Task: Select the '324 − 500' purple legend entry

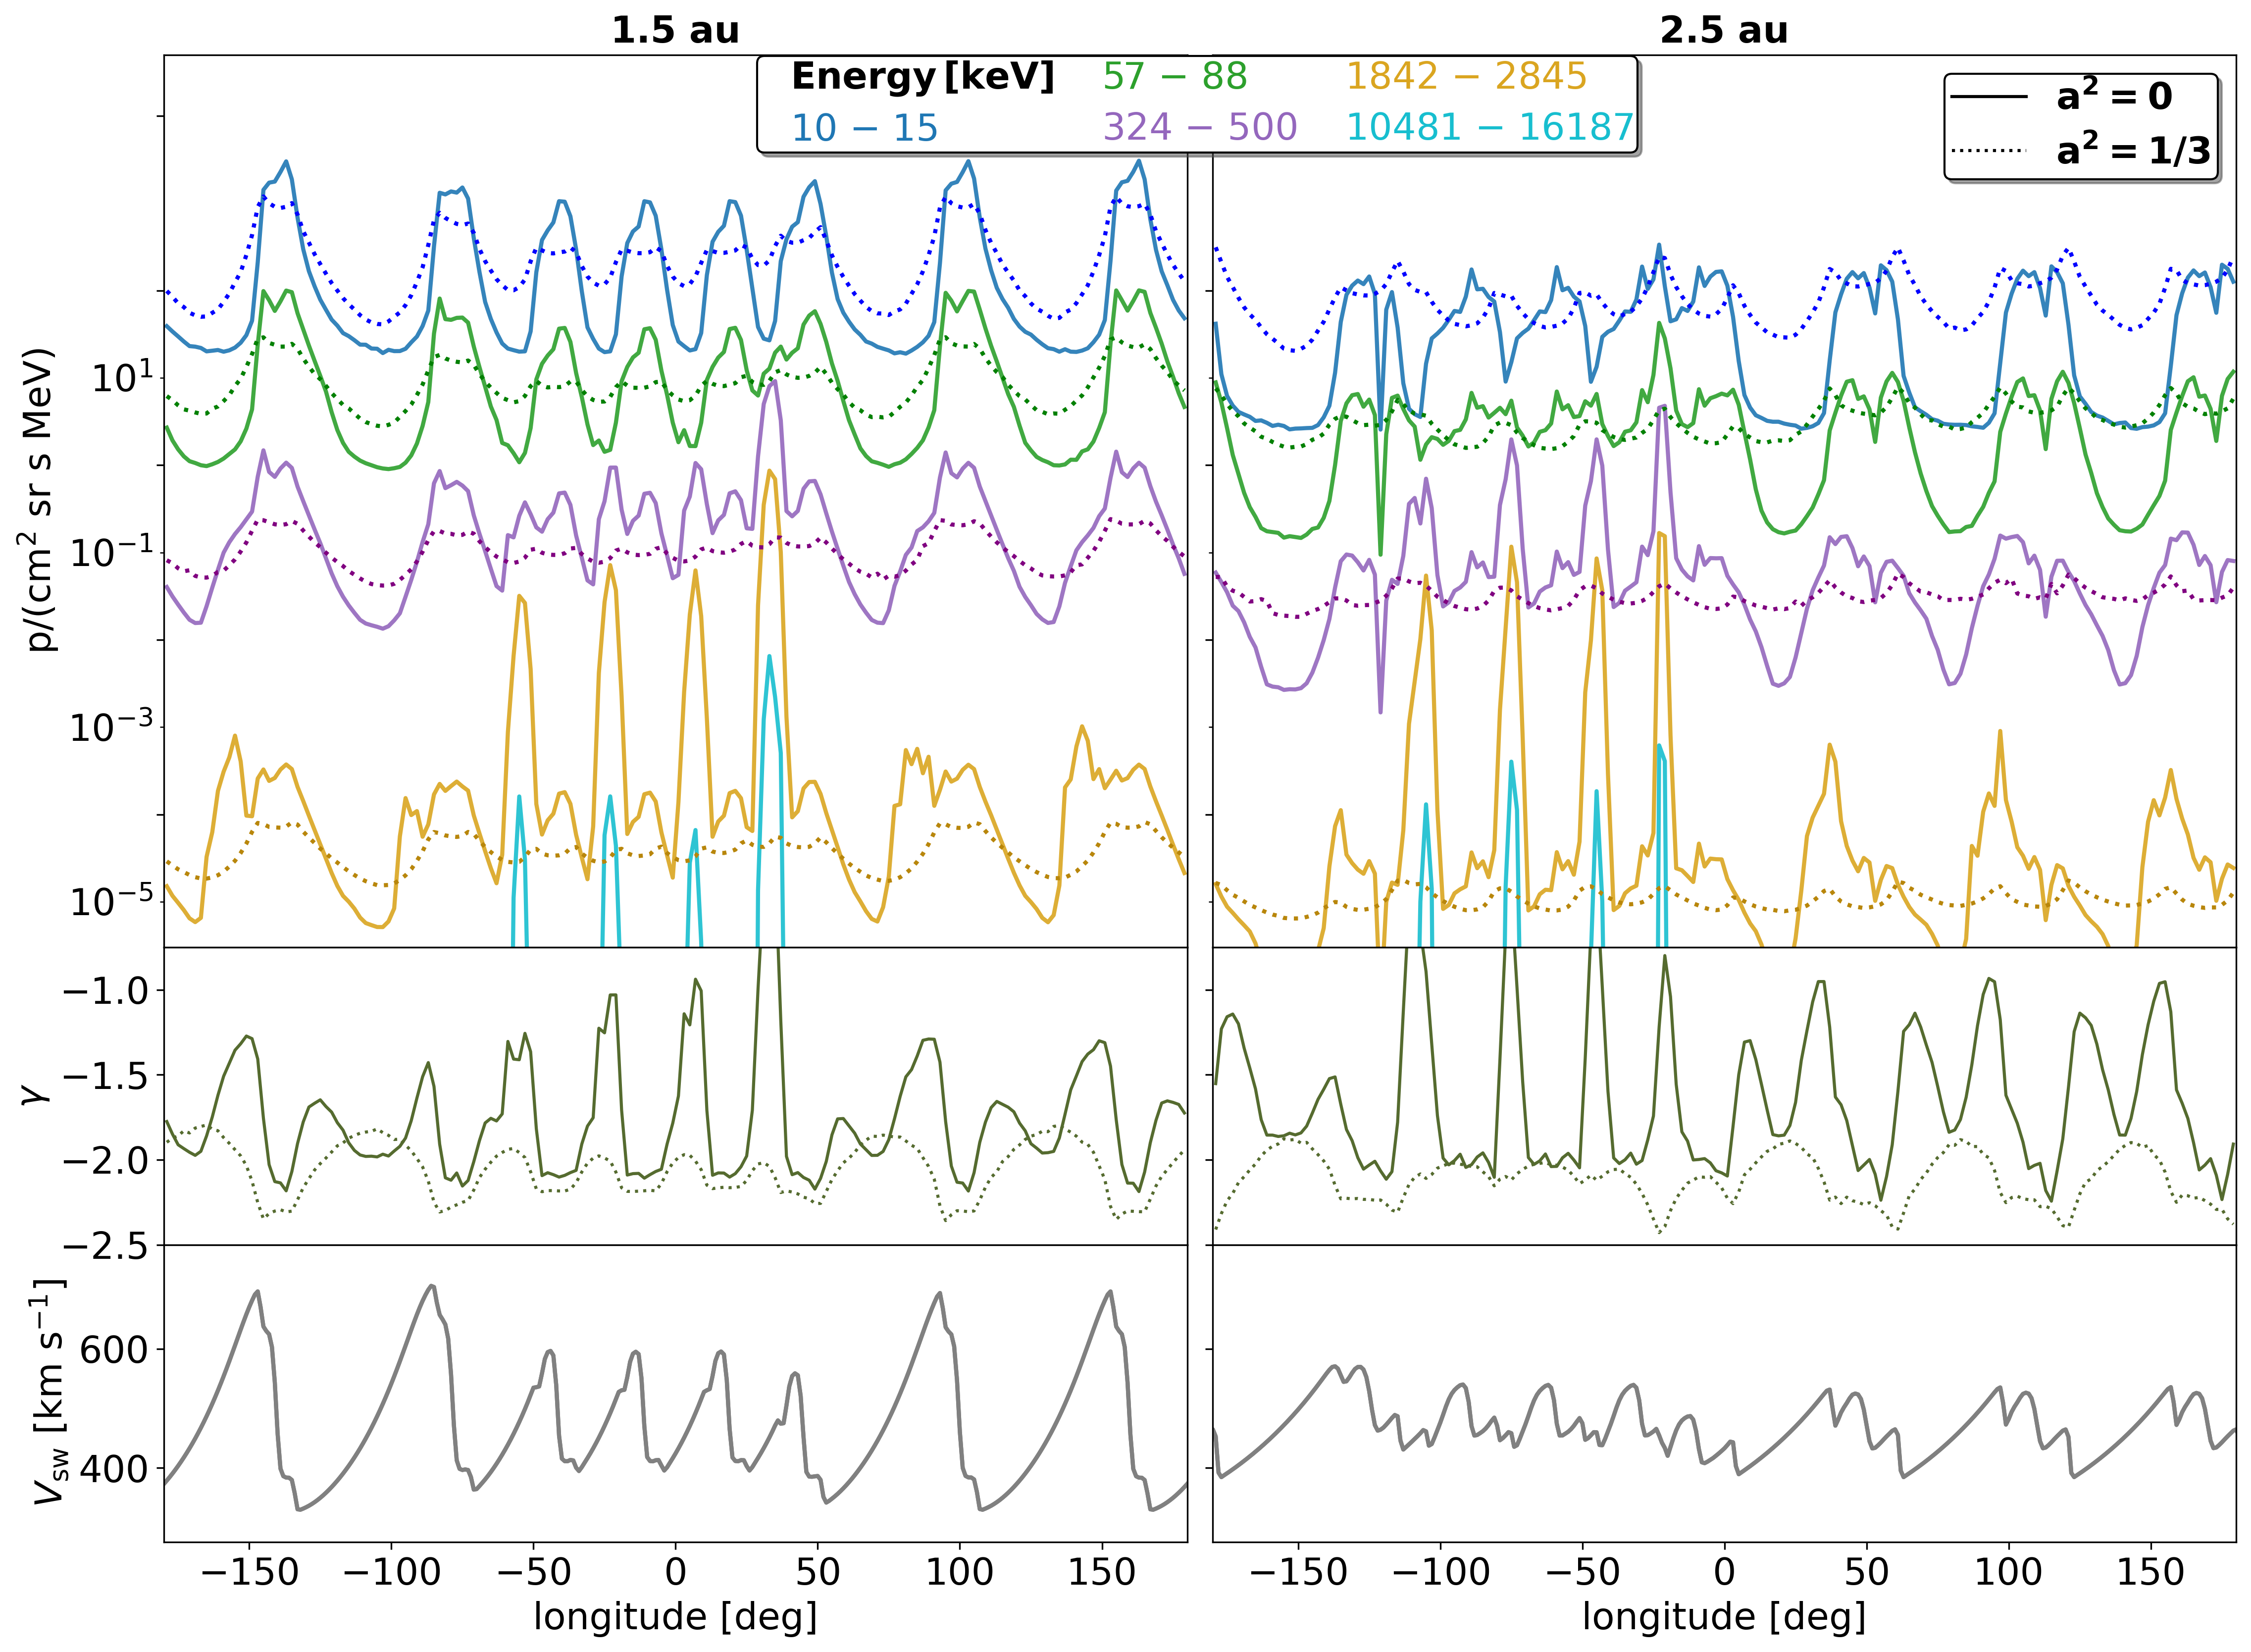Action: 1199,128
